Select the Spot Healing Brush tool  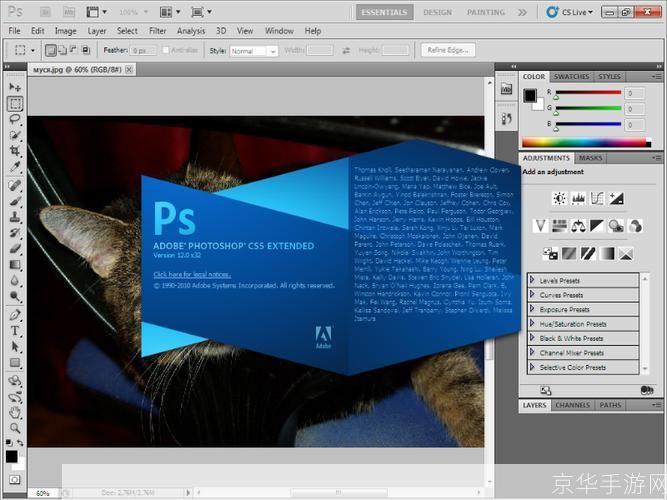(15, 185)
